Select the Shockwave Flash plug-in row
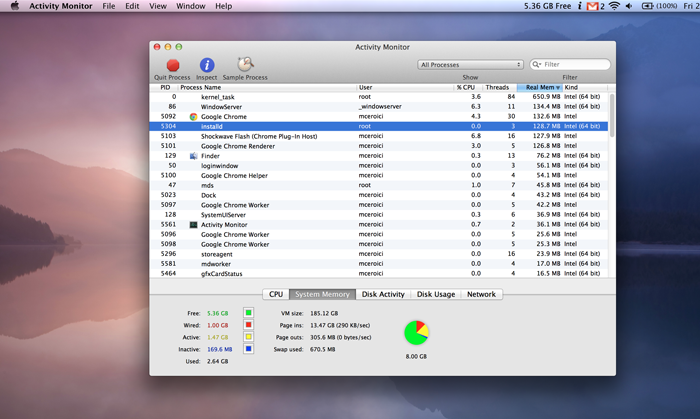Image resolution: width=700 pixels, height=419 pixels. (x=379, y=136)
